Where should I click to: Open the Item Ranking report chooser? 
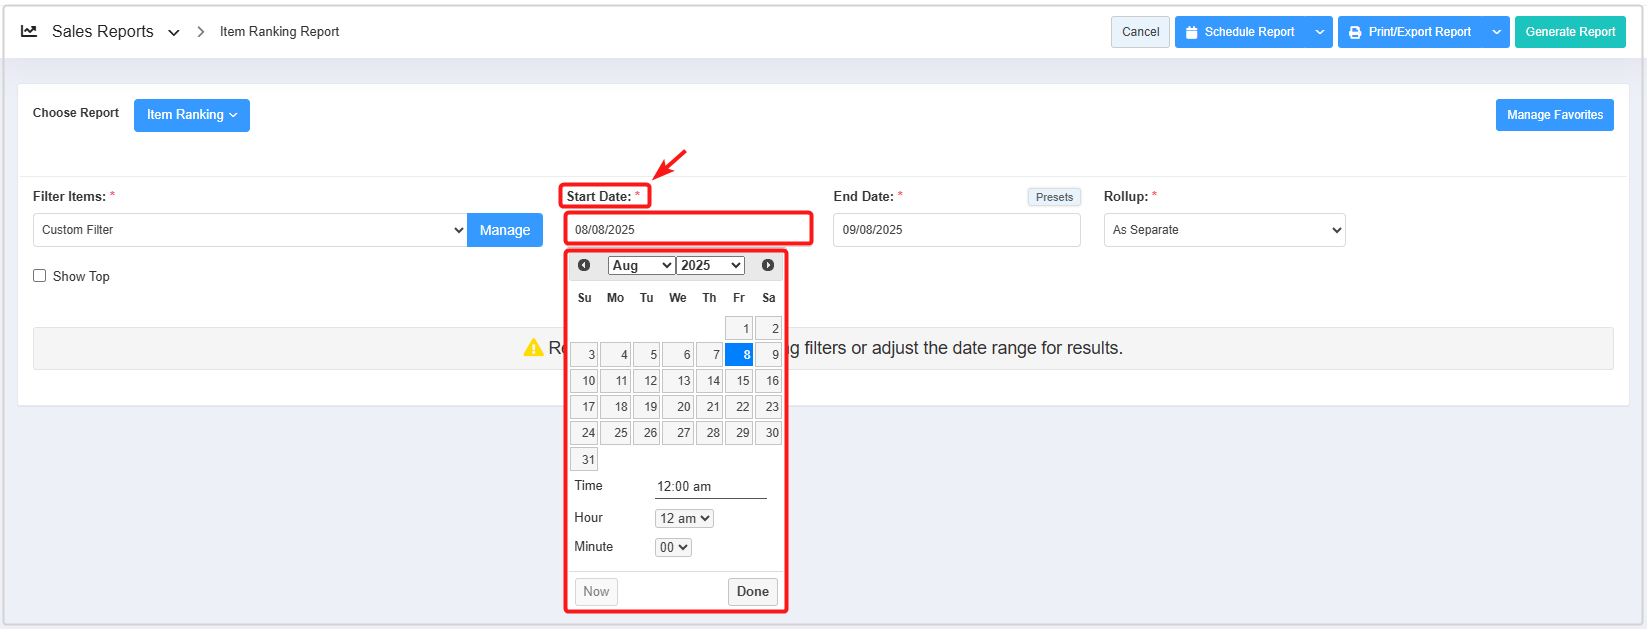coord(192,115)
